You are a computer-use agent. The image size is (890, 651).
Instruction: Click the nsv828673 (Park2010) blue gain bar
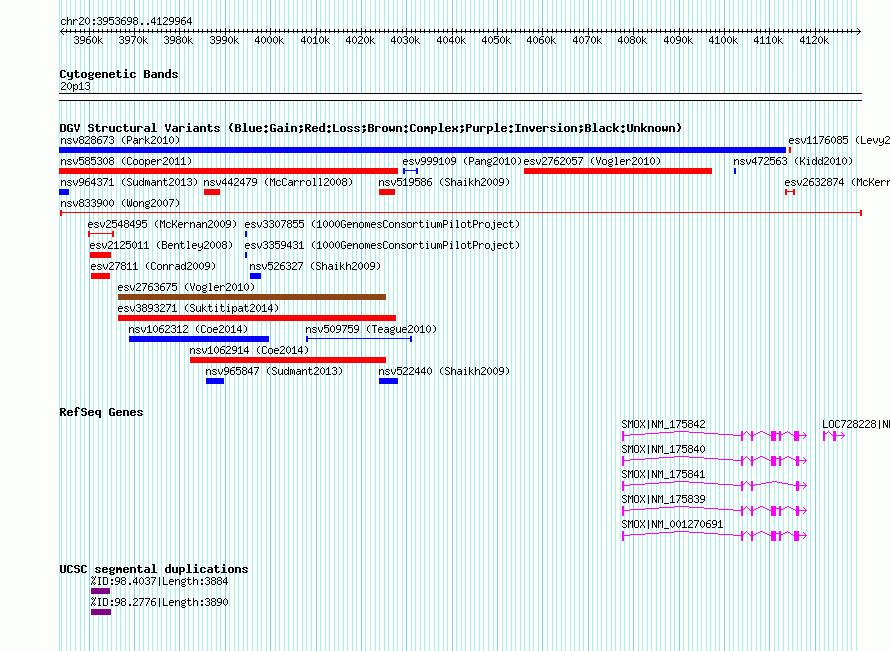(x=422, y=150)
